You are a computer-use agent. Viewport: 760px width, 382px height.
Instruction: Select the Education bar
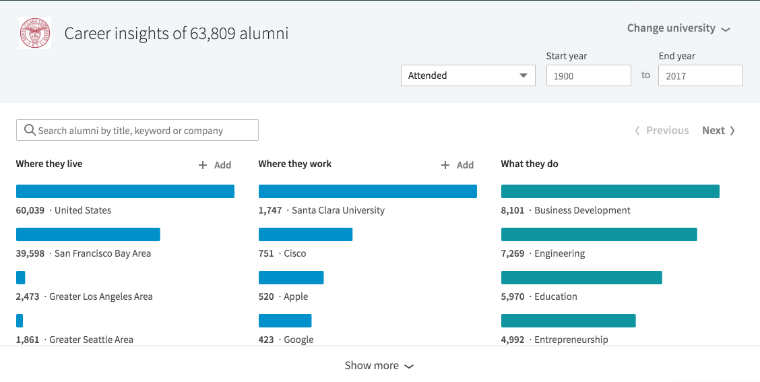(x=582, y=277)
